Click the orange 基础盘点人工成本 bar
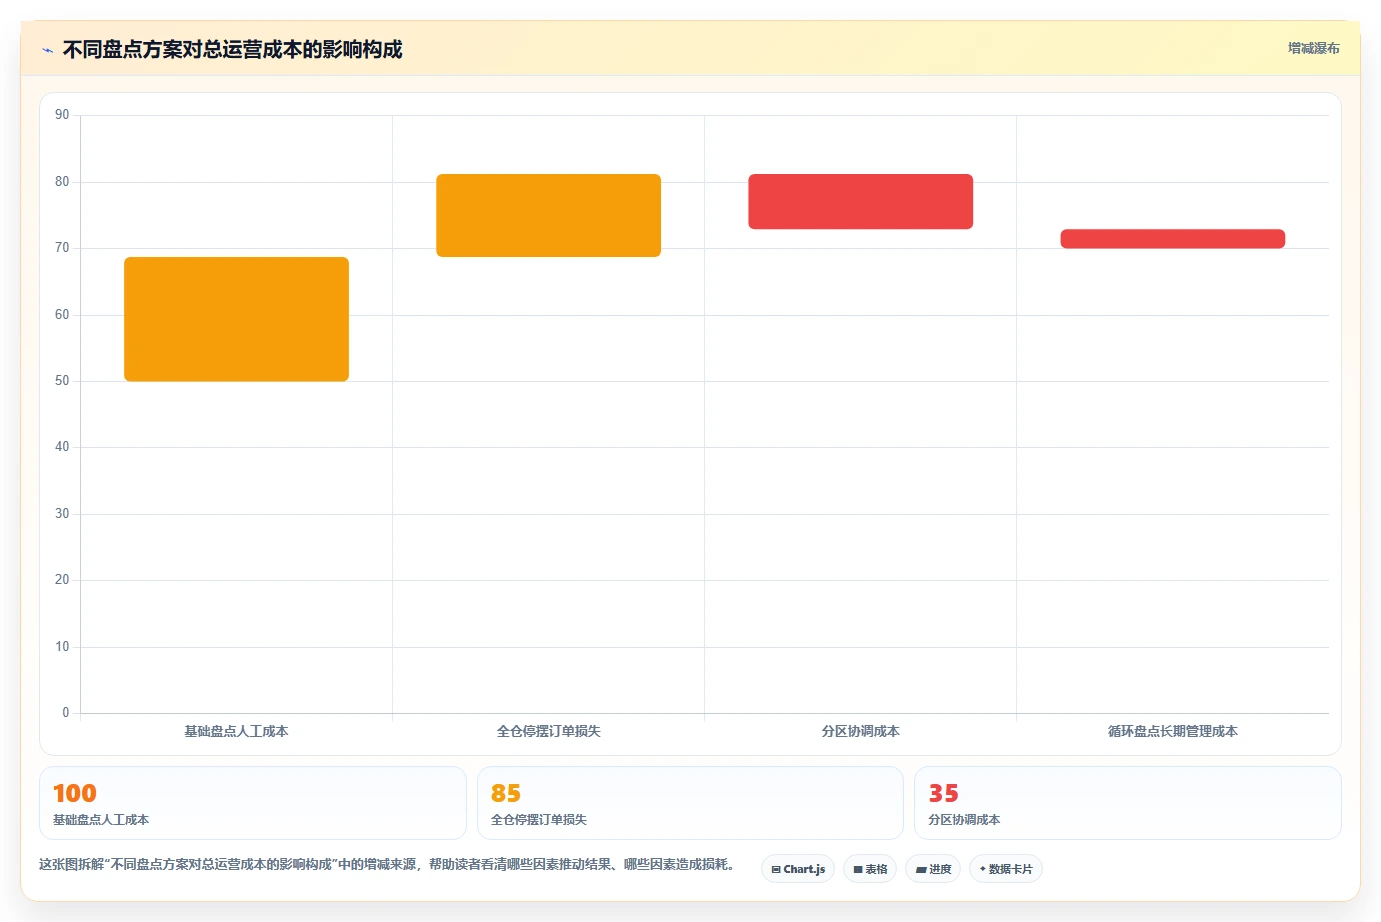This screenshot has height=922, width=1381. 236,319
